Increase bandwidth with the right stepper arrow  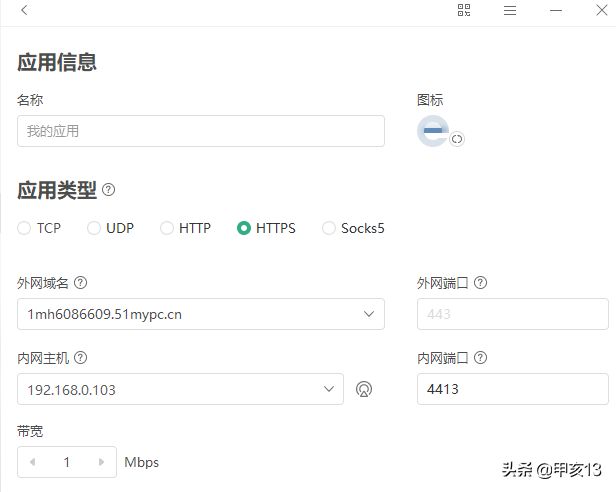pos(101,462)
